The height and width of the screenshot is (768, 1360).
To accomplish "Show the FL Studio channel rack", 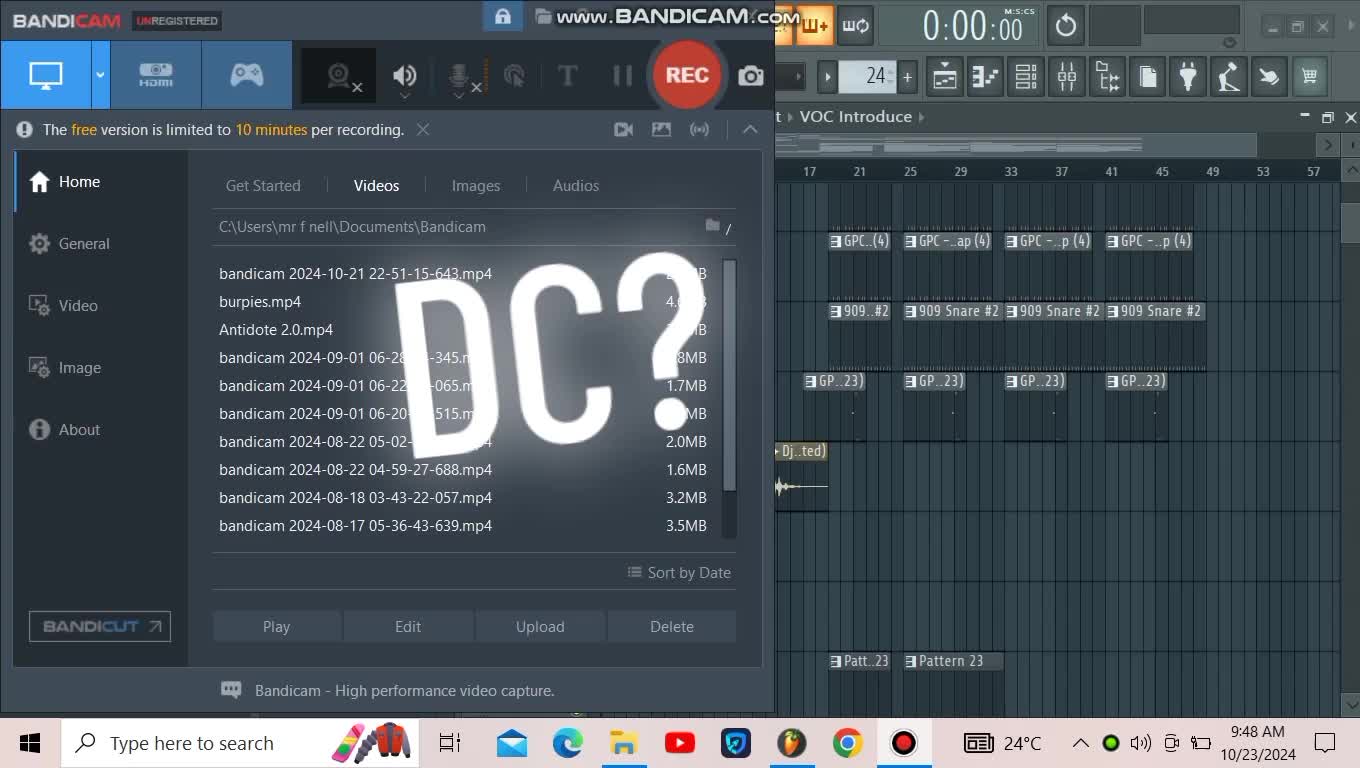I will (1025, 77).
